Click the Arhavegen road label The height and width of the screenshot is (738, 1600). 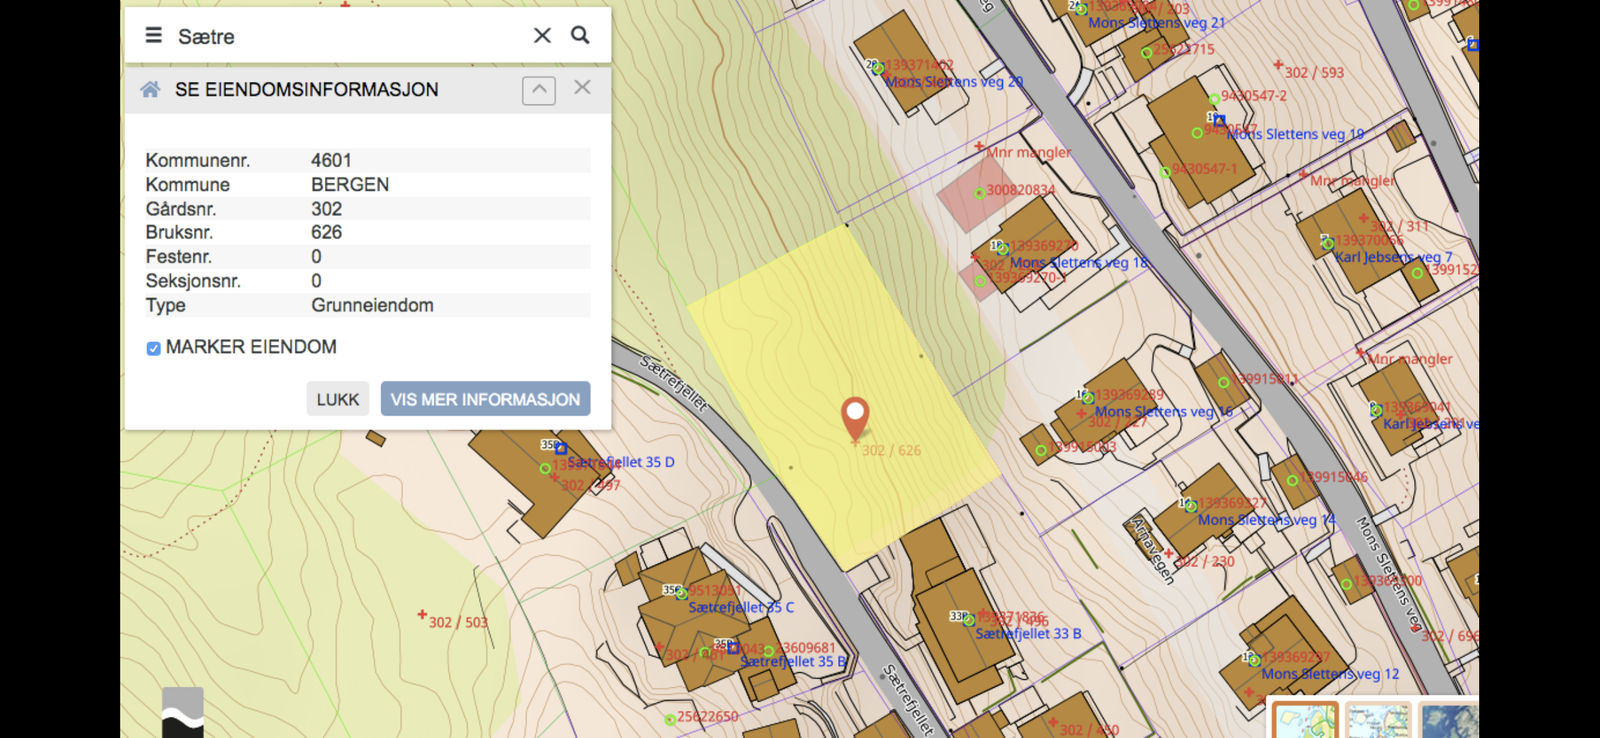coord(1152,550)
